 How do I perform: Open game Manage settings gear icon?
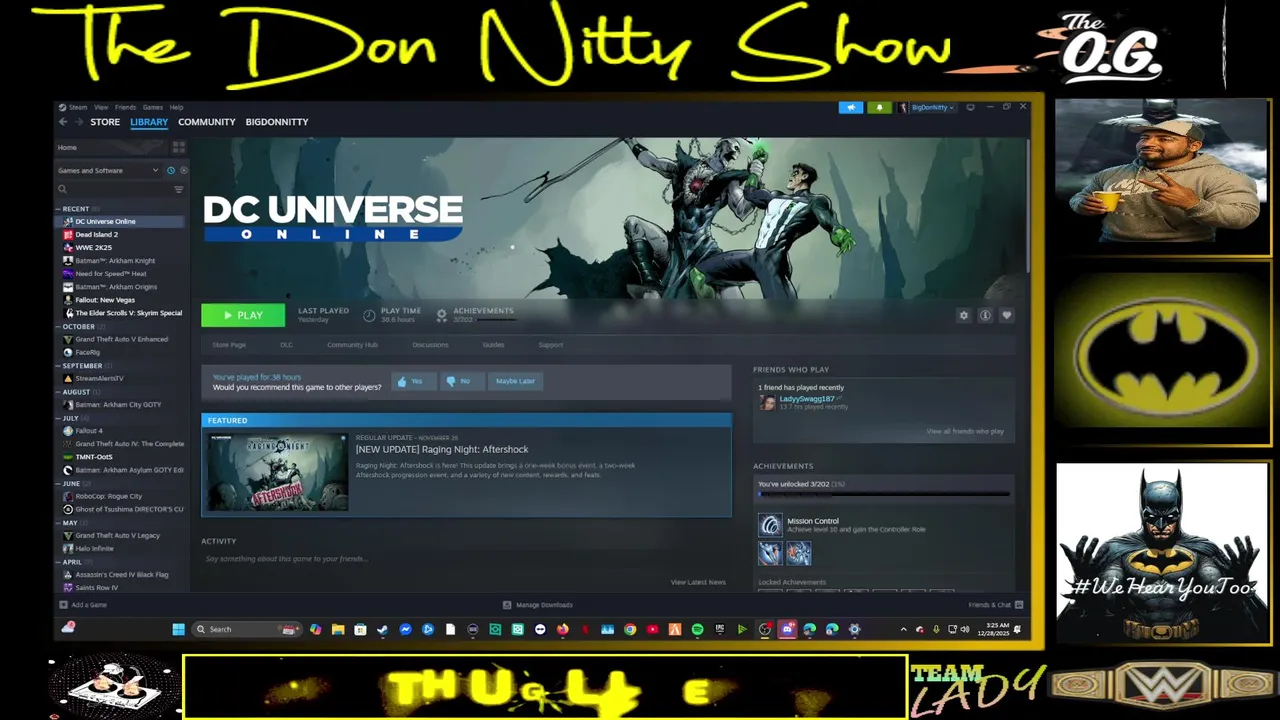tap(964, 315)
